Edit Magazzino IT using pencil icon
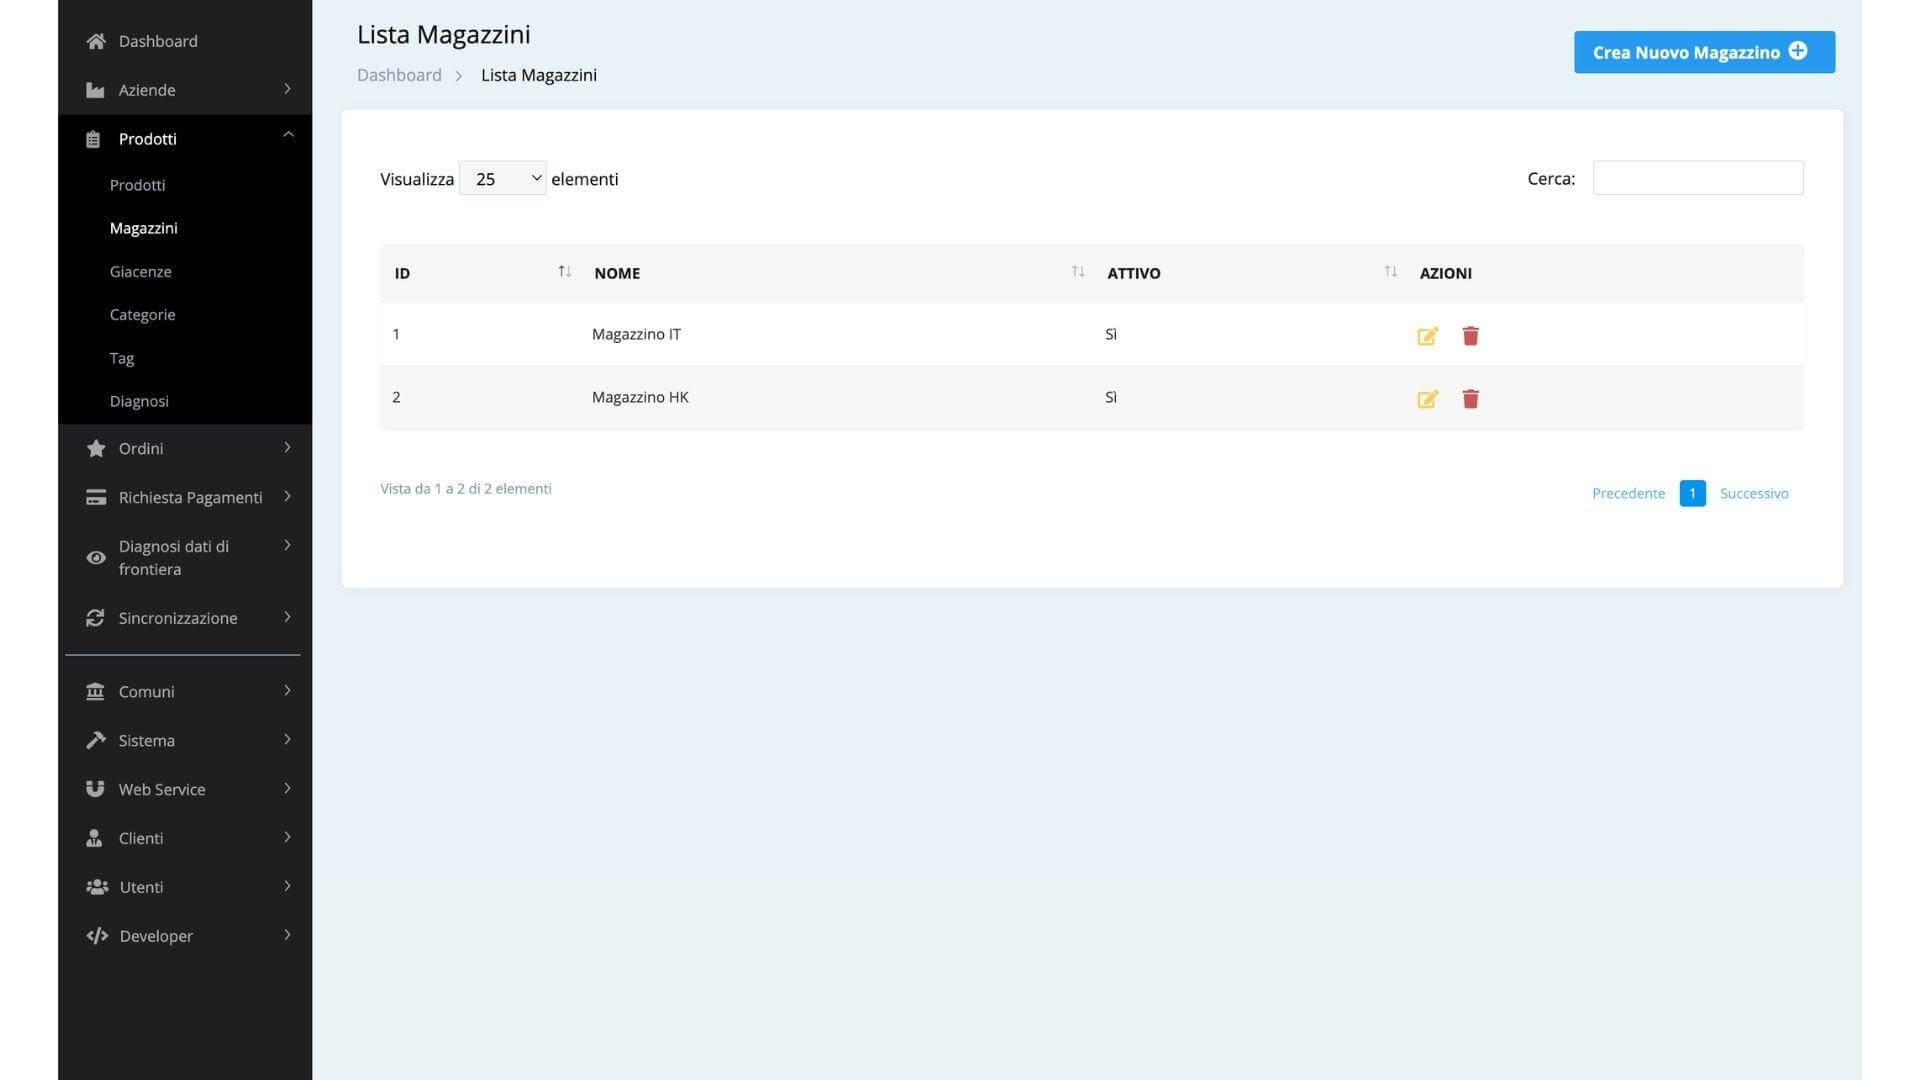 tap(1428, 336)
